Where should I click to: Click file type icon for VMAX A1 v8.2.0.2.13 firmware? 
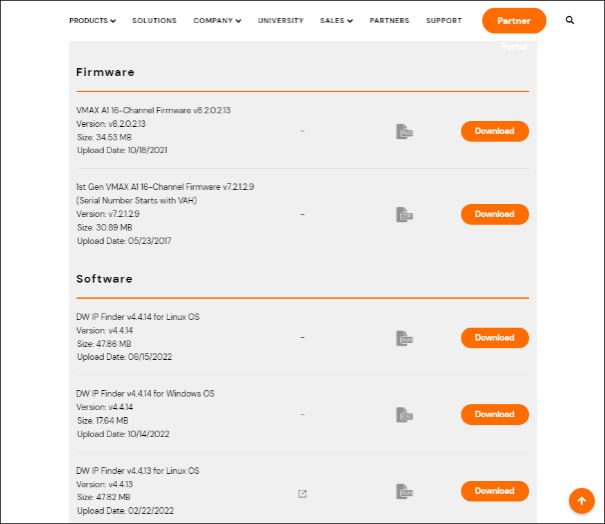[404, 132]
